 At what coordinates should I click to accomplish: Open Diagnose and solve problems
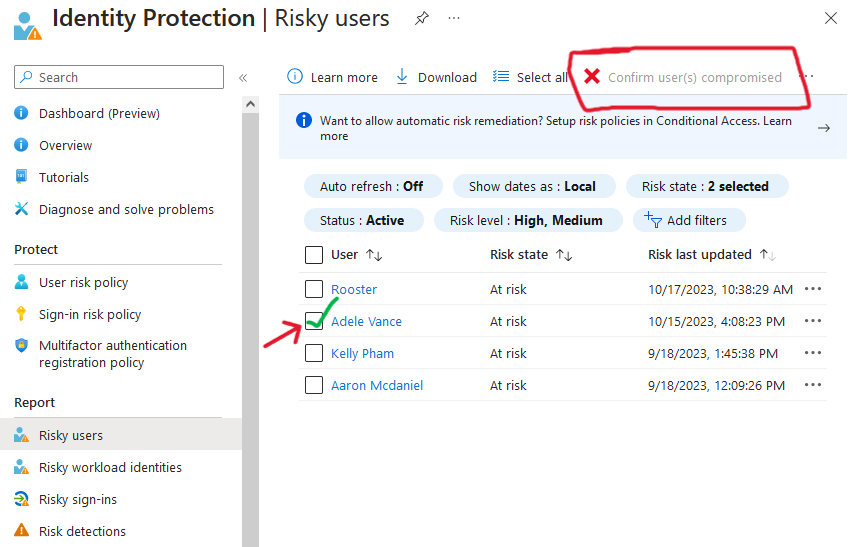tap(126, 209)
